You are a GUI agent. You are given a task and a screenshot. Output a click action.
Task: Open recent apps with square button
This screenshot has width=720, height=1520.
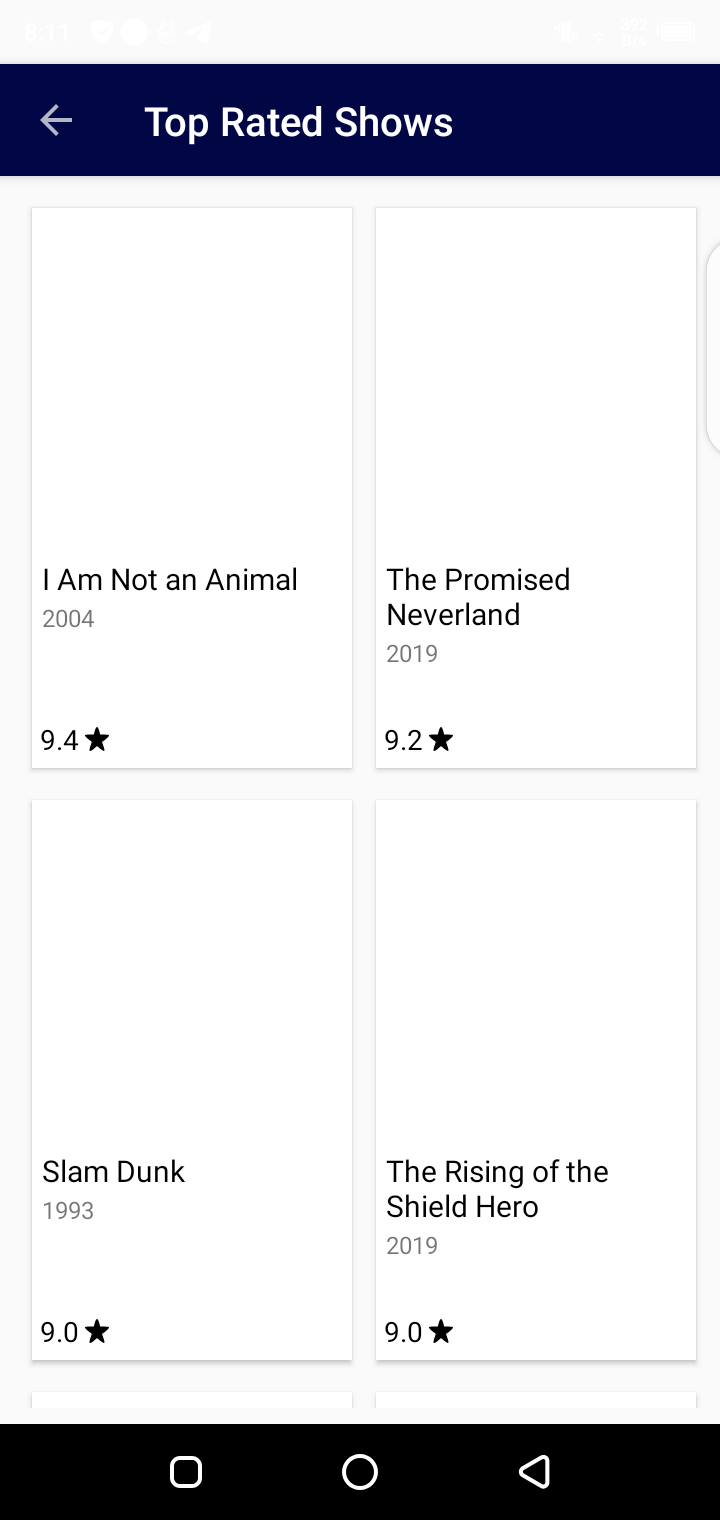[x=186, y=1472]
